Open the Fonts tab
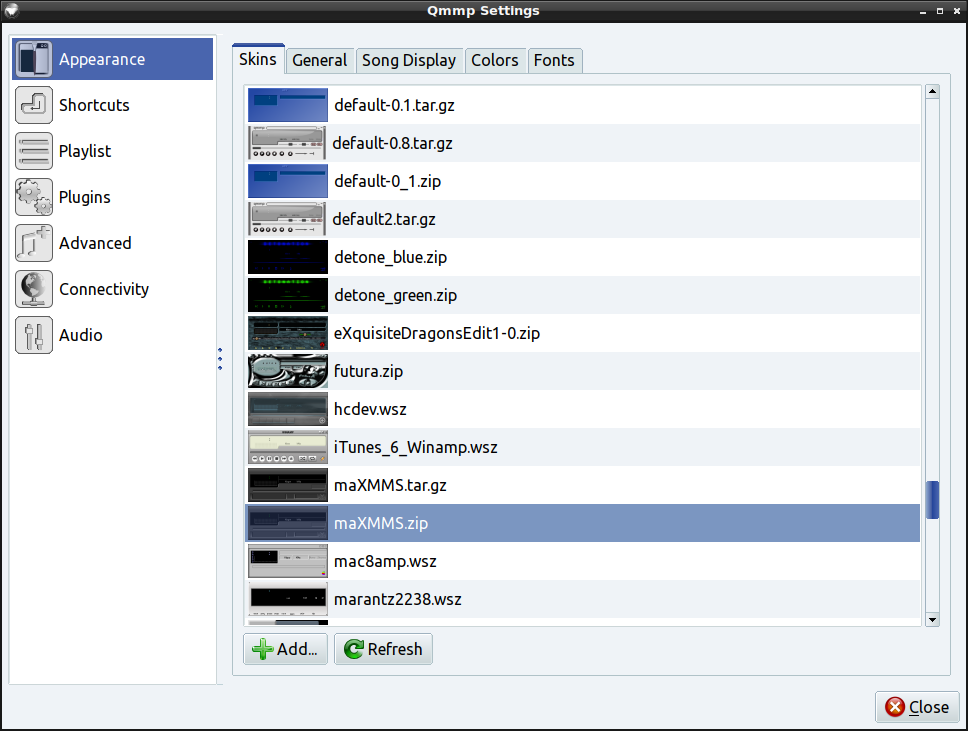 (x=554, y=60)
